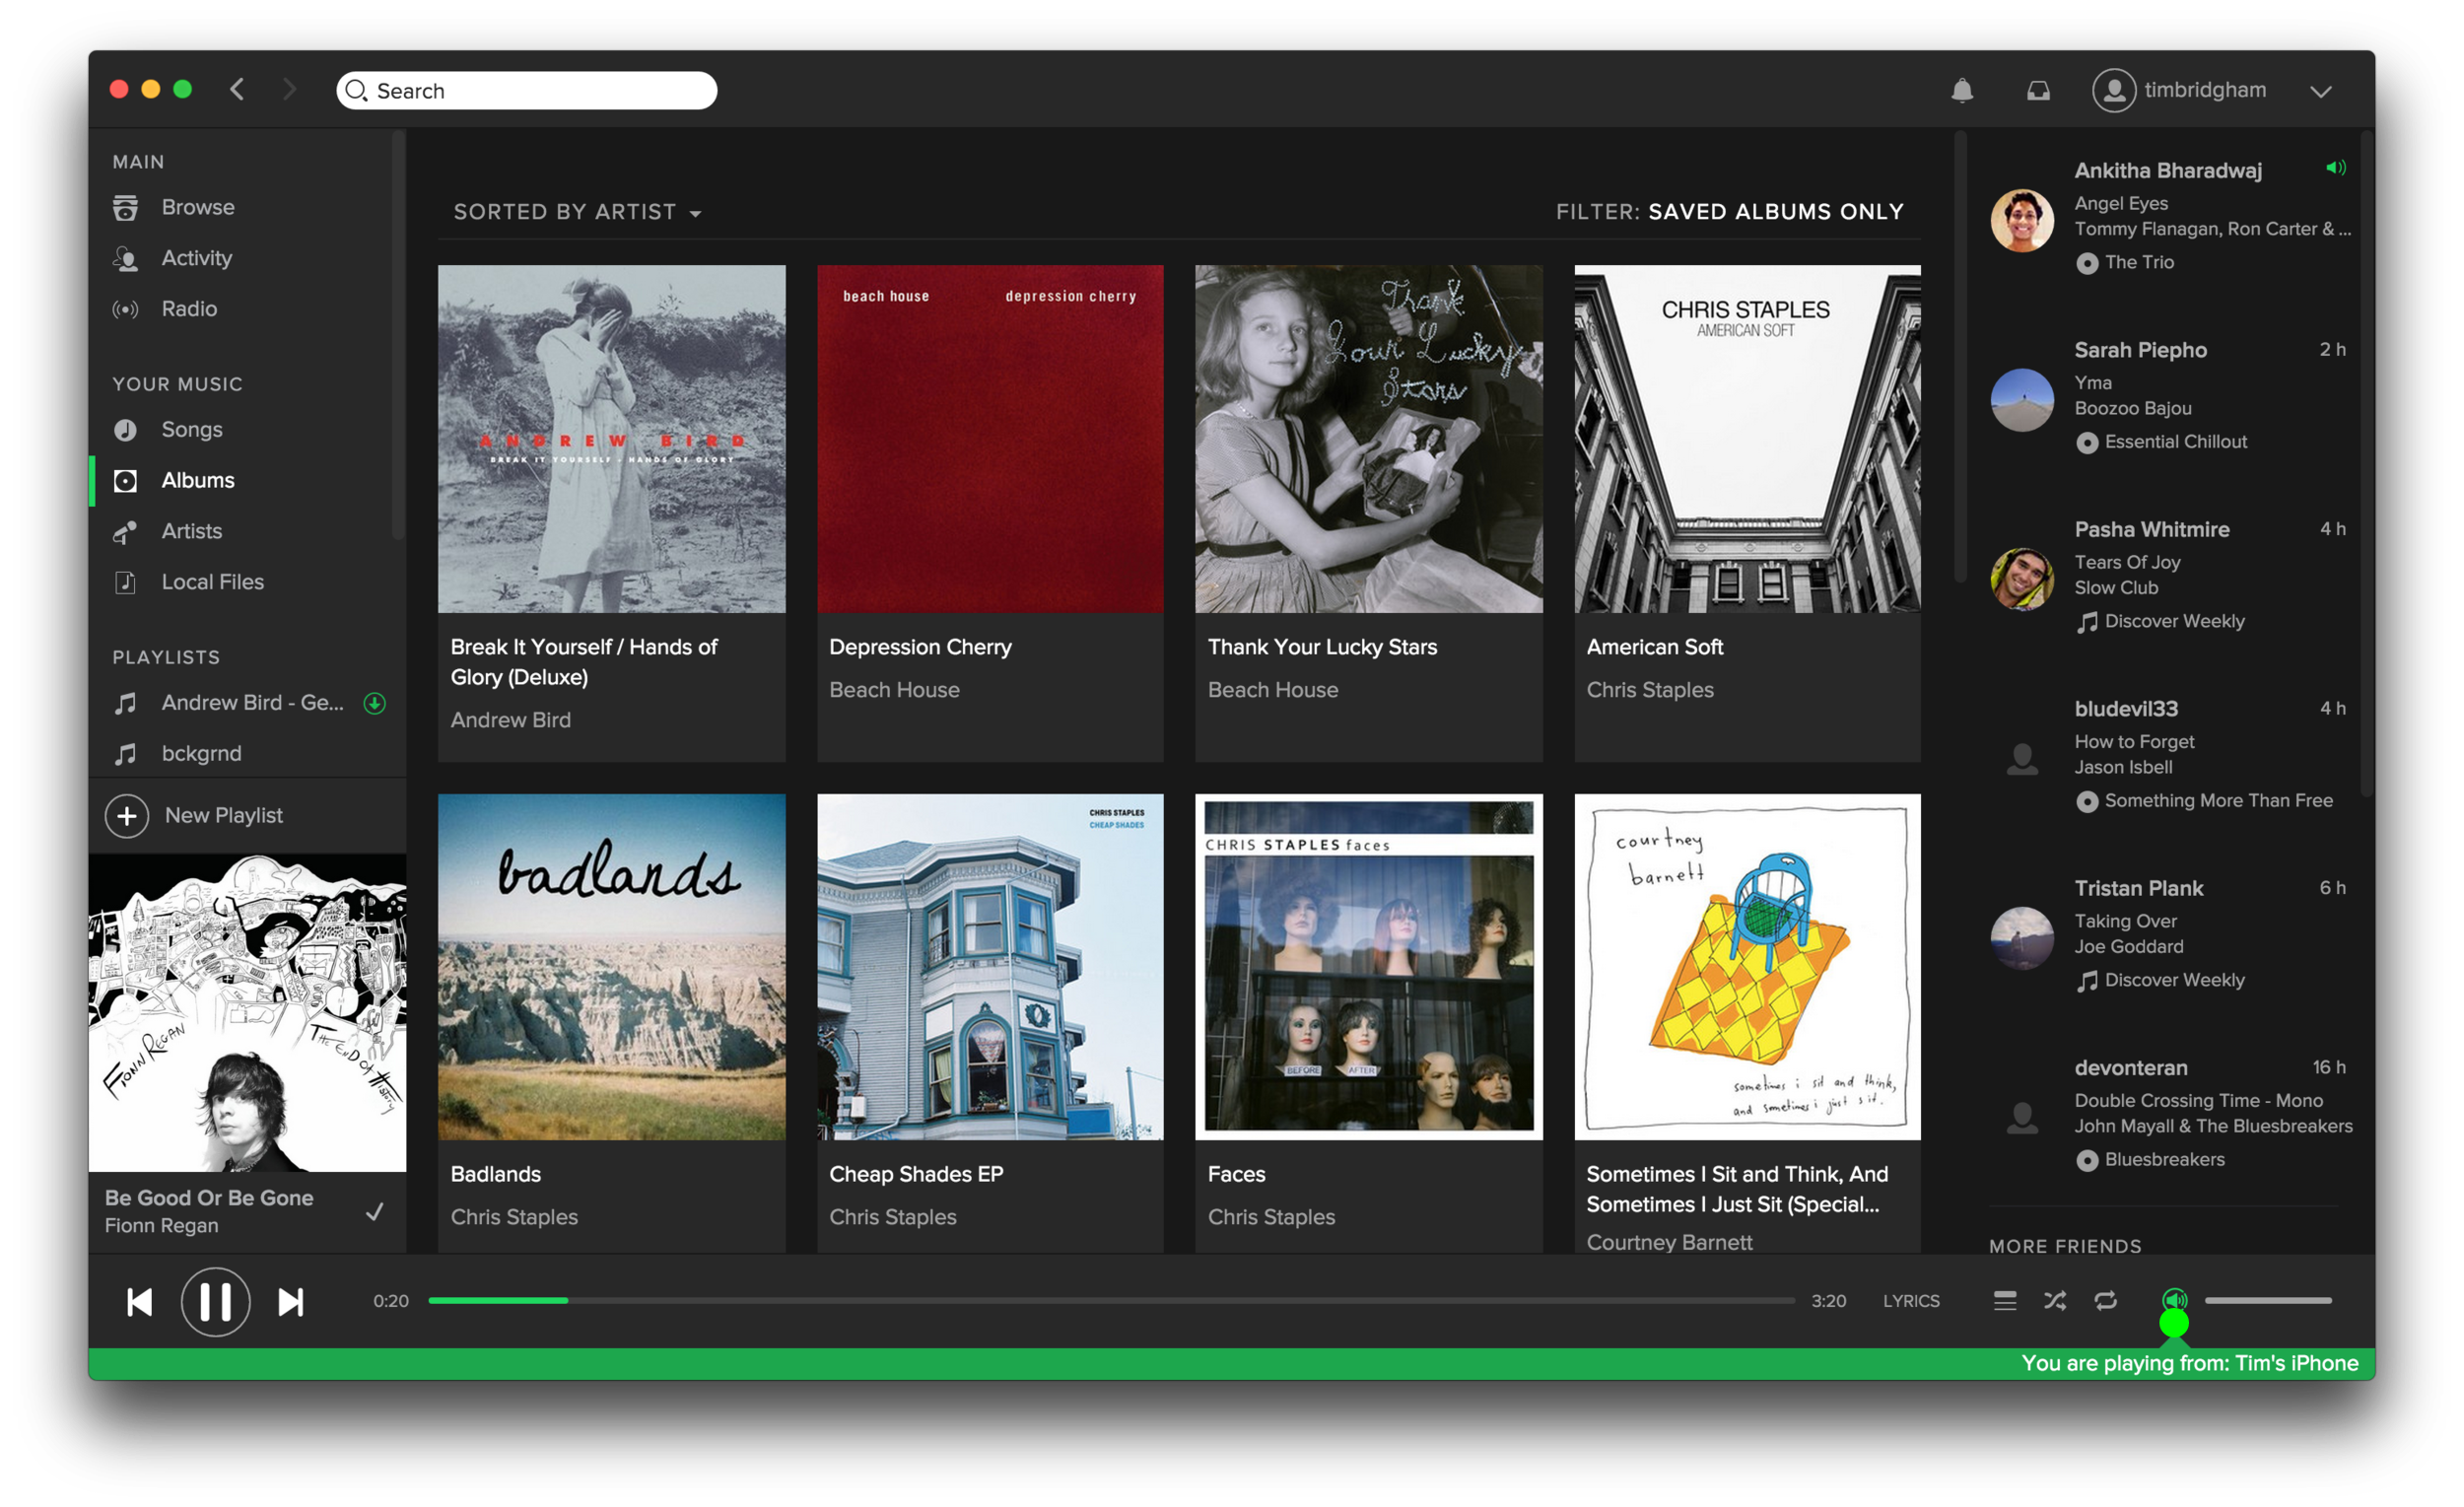2464x1507 pixels.
Task: Open the Faces album cover
Action: 1369,967
